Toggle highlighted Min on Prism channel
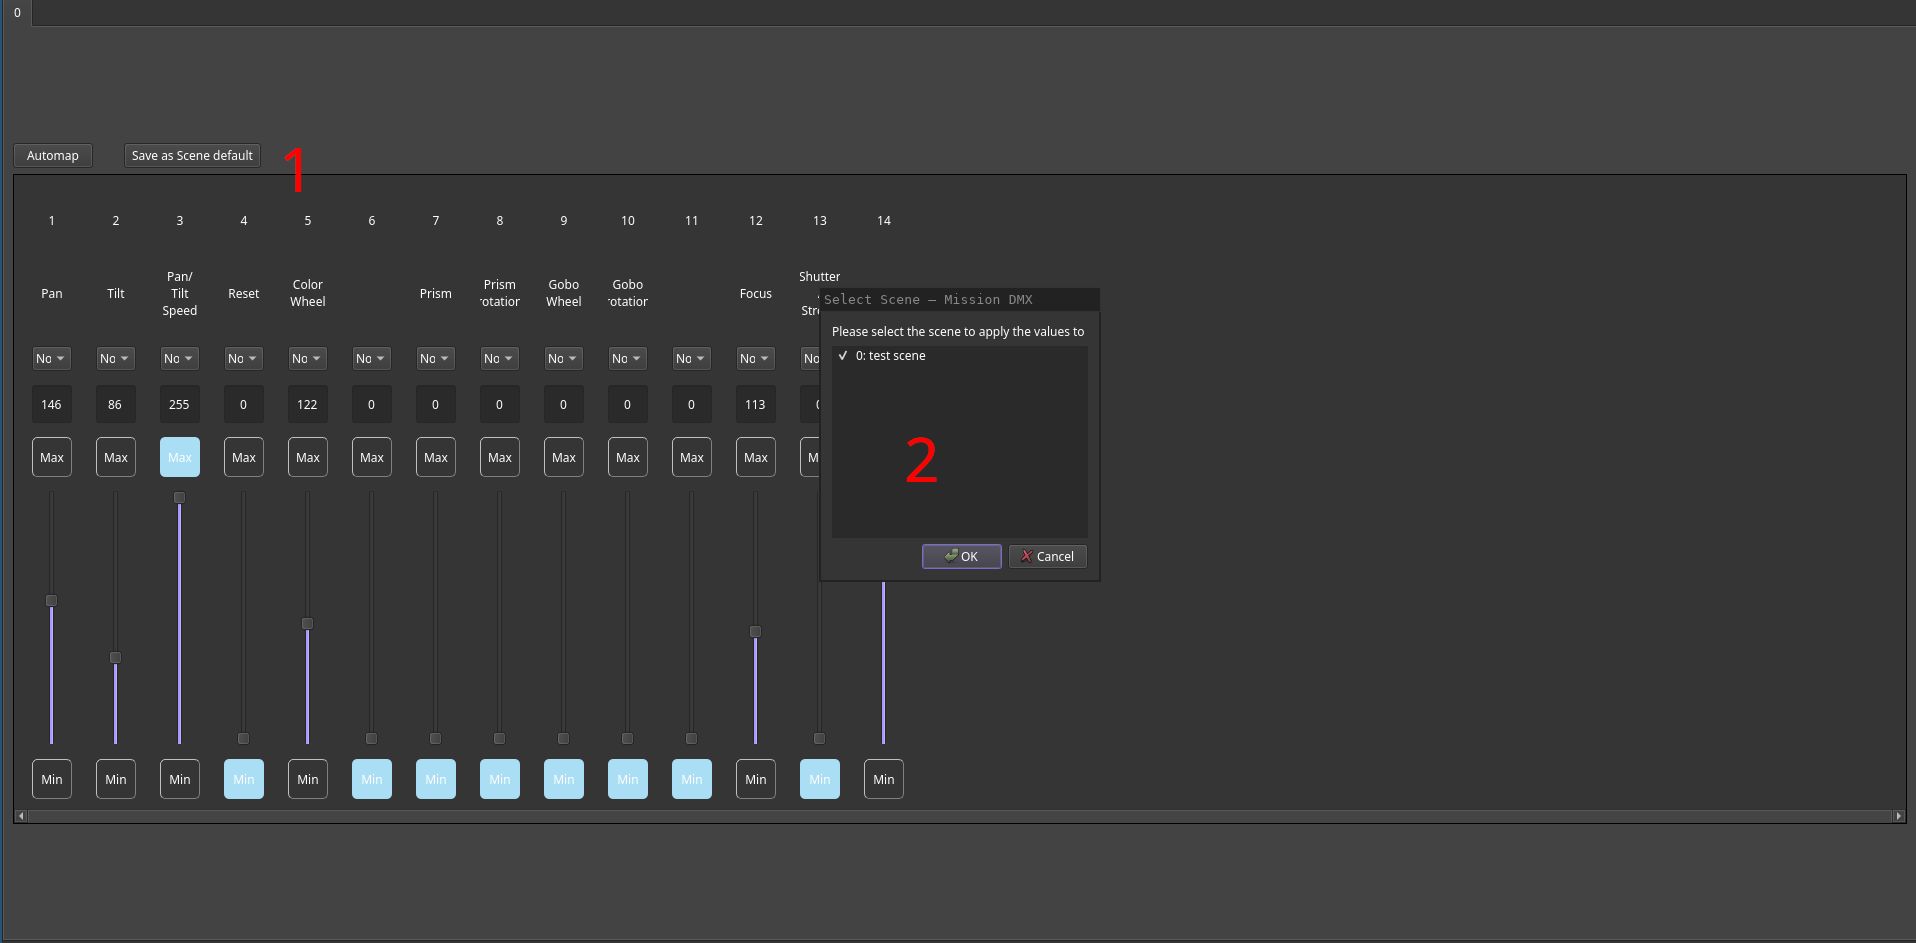 point(436,779)
